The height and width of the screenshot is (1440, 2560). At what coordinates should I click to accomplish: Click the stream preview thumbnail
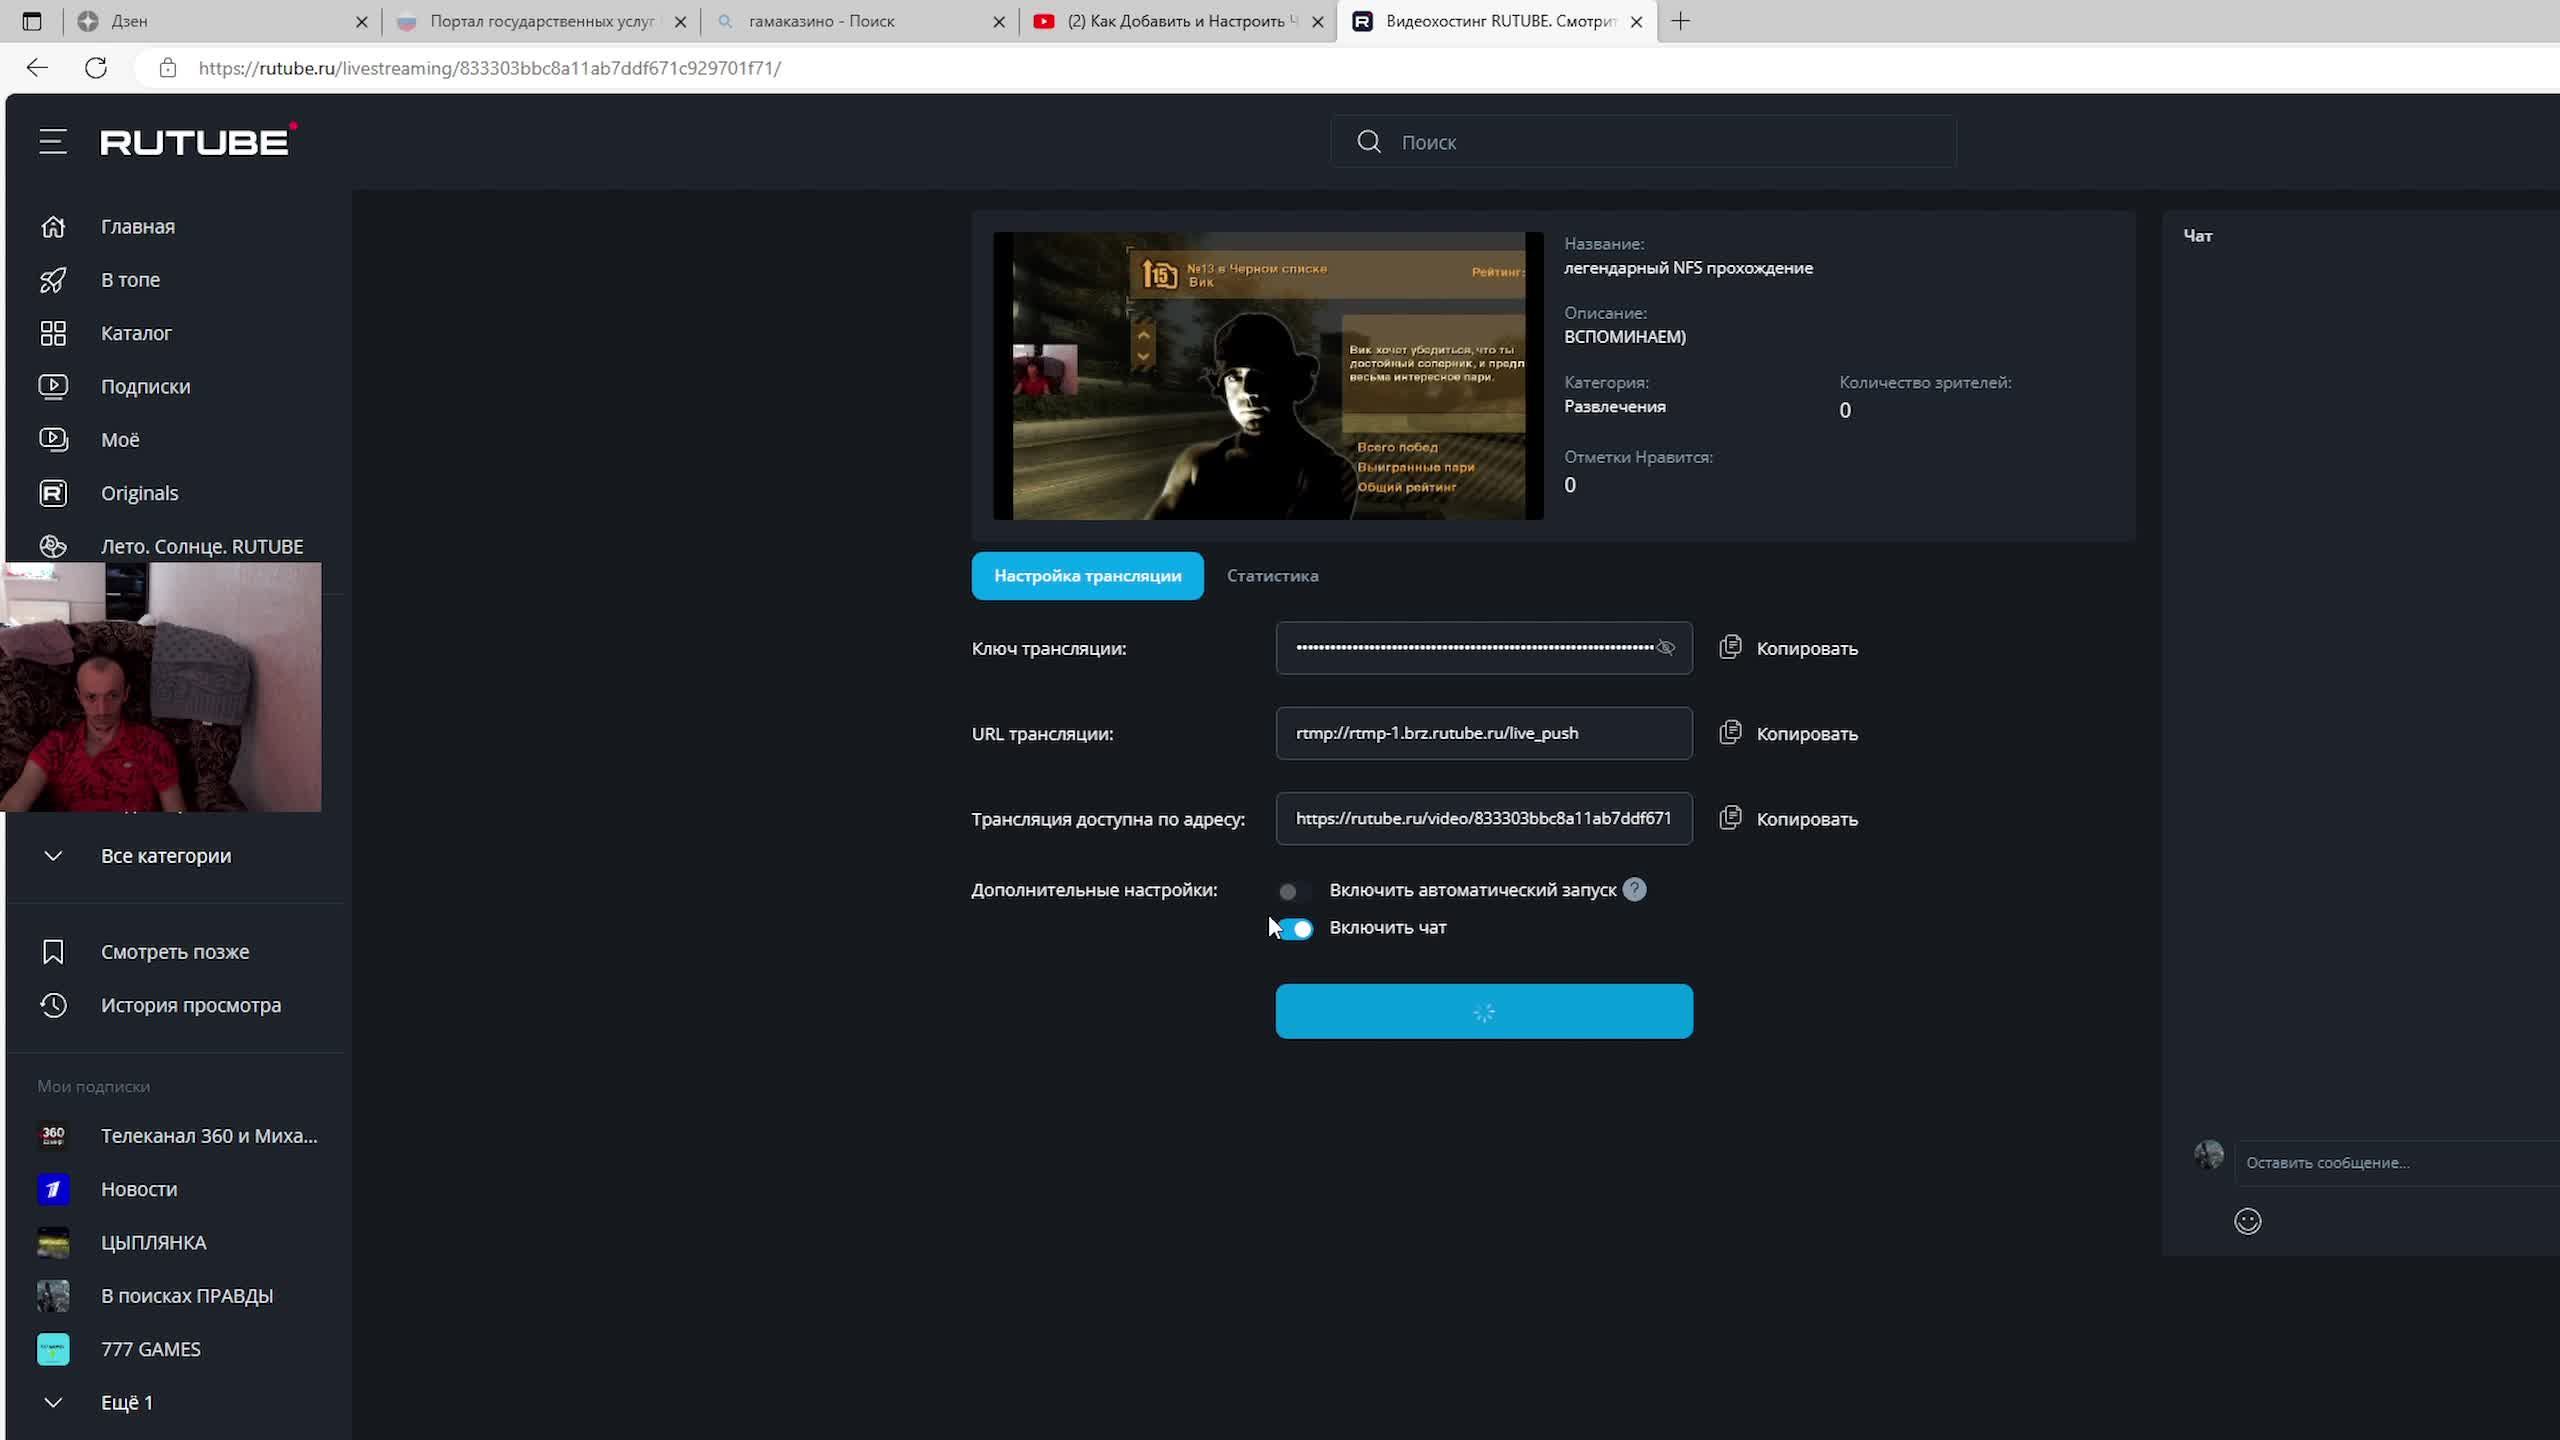1267,376
